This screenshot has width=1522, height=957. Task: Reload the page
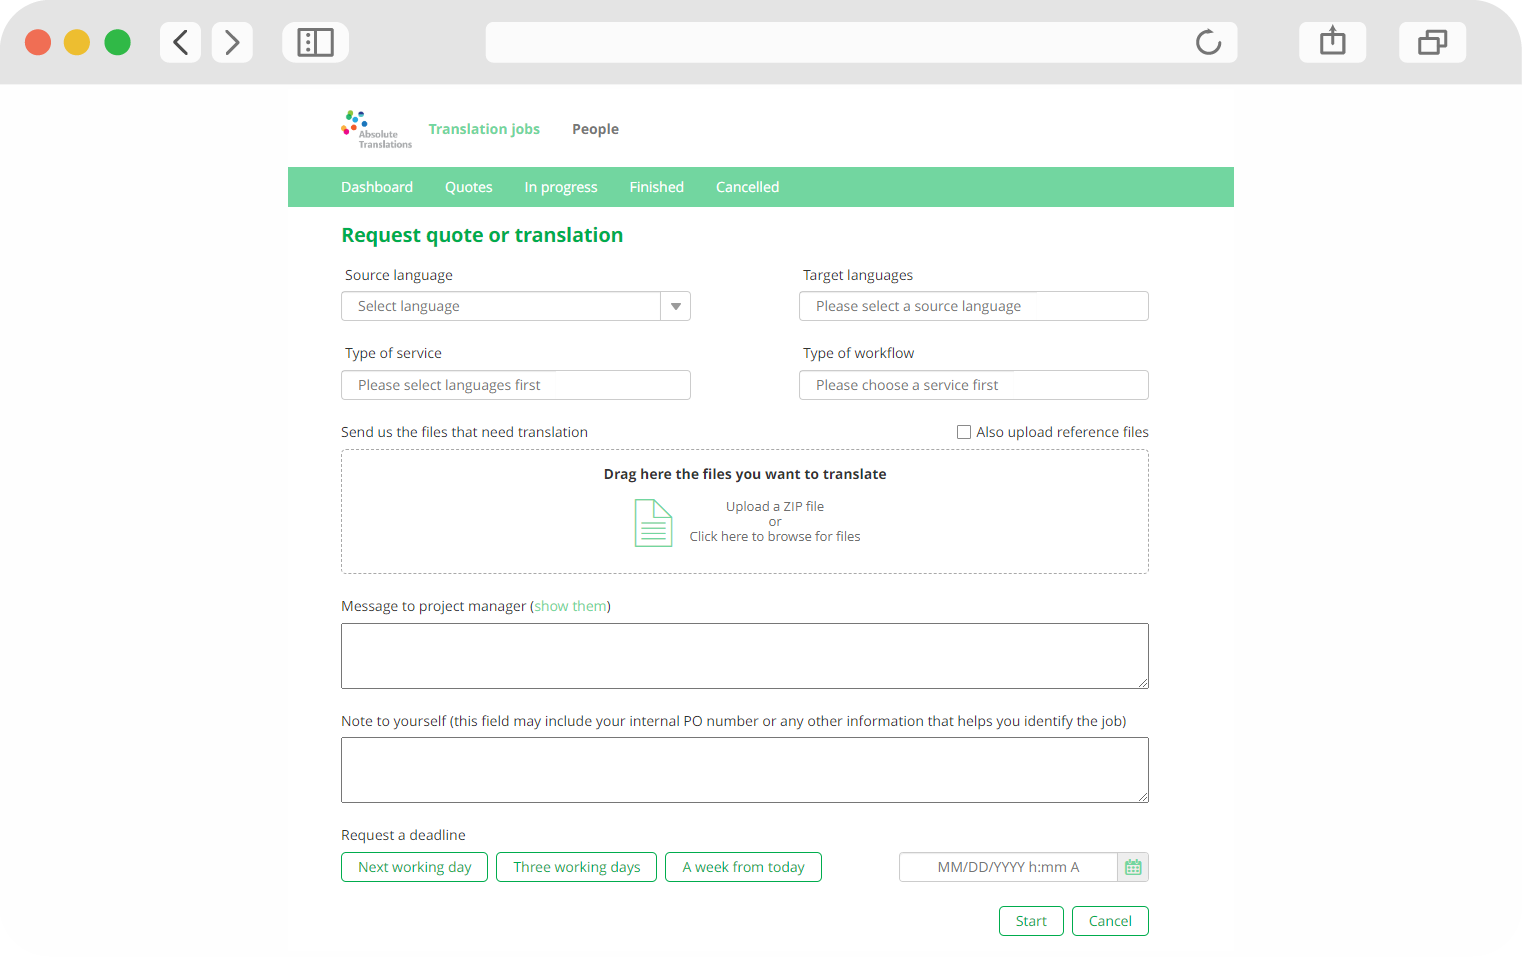click(1208, 42)
